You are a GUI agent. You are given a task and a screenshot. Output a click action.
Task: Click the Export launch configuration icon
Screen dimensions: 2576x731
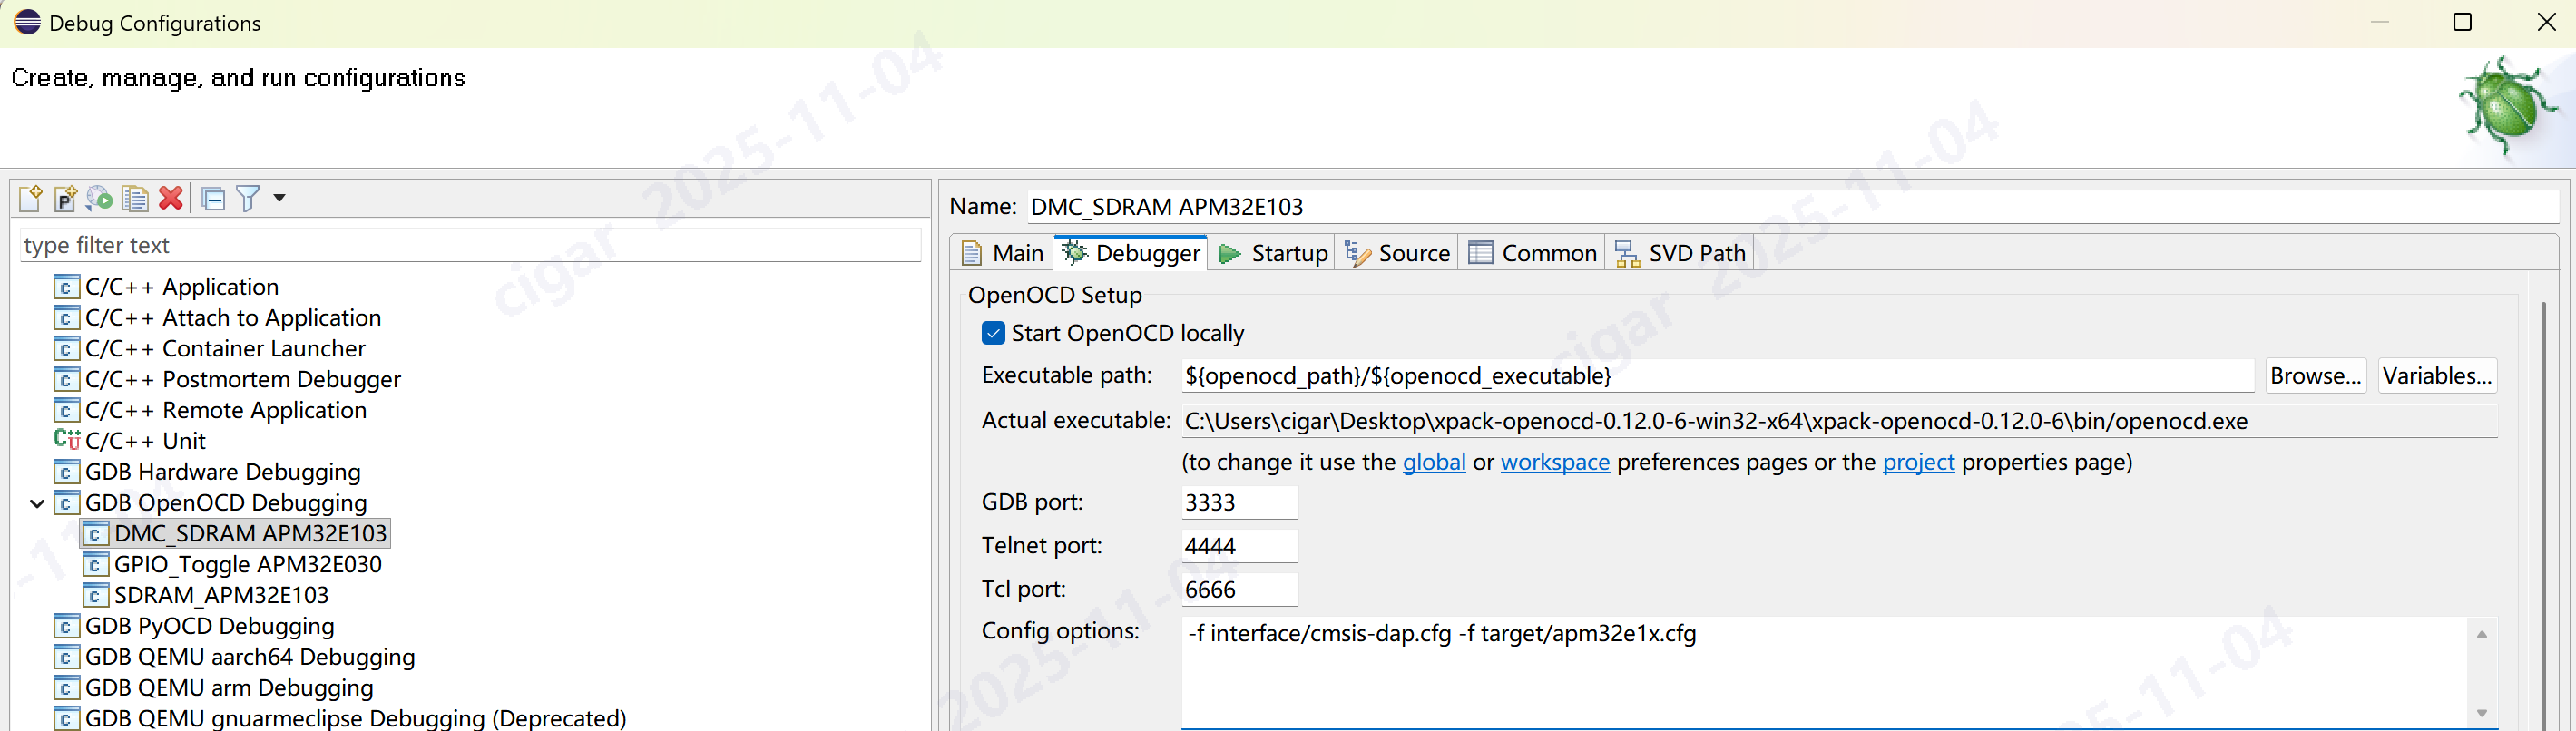pyautogui.click(x=99, y=198)
